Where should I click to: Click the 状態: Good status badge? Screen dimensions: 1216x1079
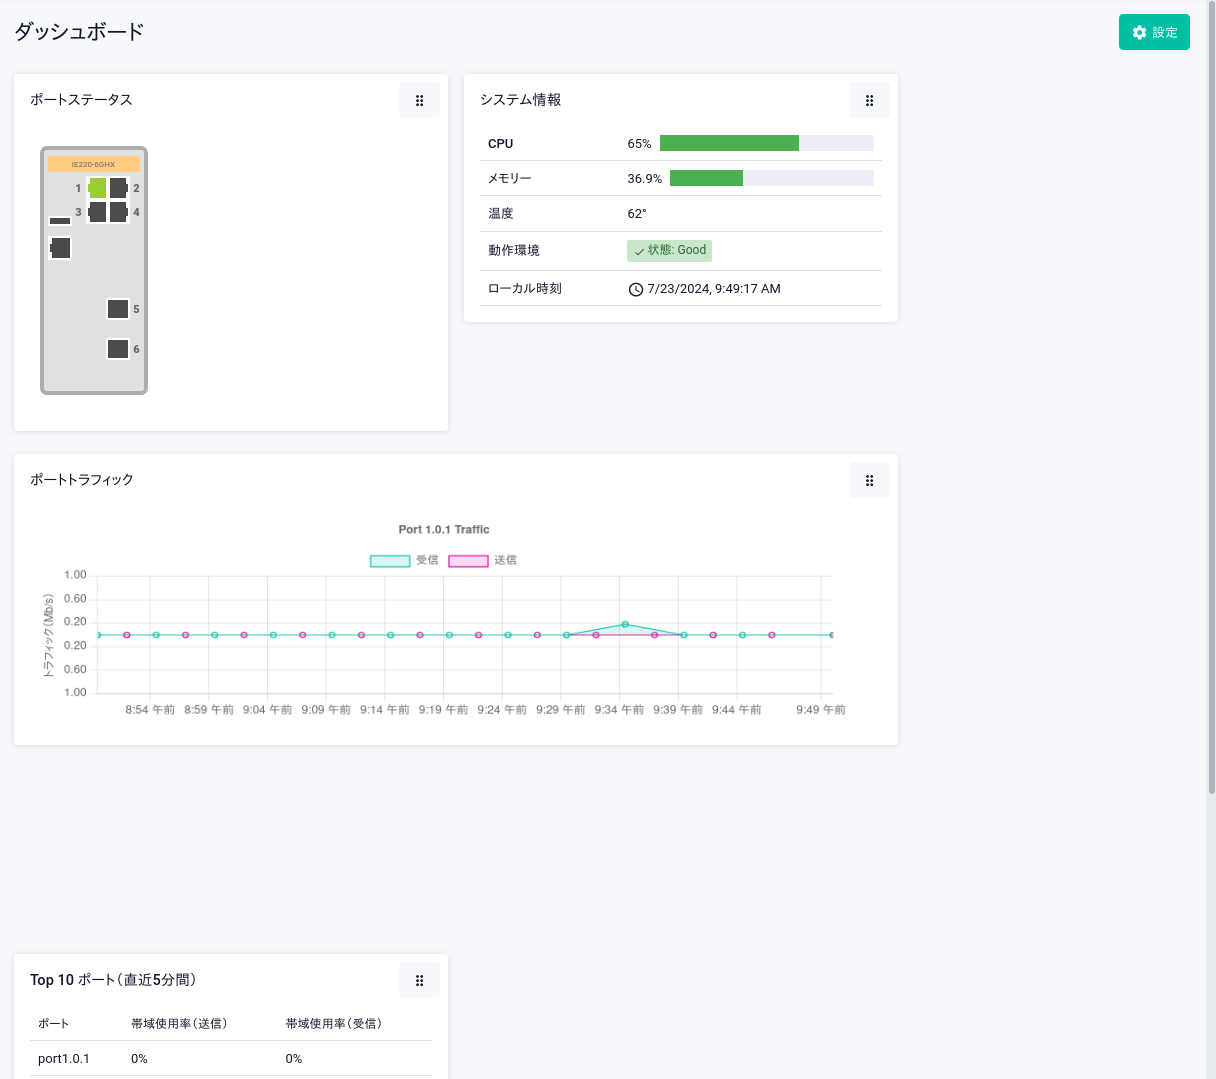669,251
